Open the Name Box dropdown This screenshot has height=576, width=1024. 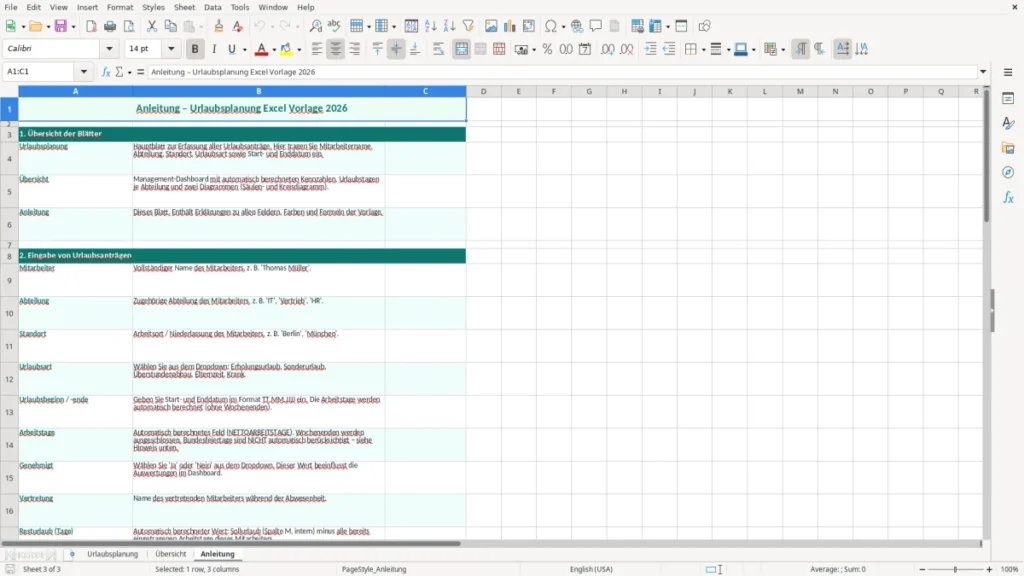pyautogui.click(x=84, y=72)
